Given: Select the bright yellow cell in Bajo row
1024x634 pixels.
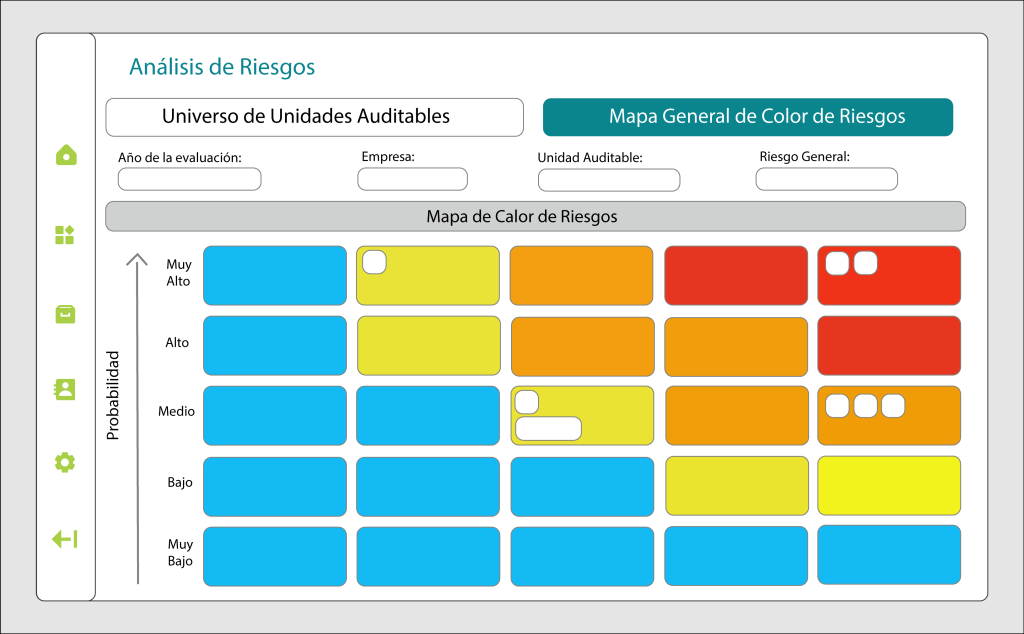Looking at the screenshot, I should (889, 485).
